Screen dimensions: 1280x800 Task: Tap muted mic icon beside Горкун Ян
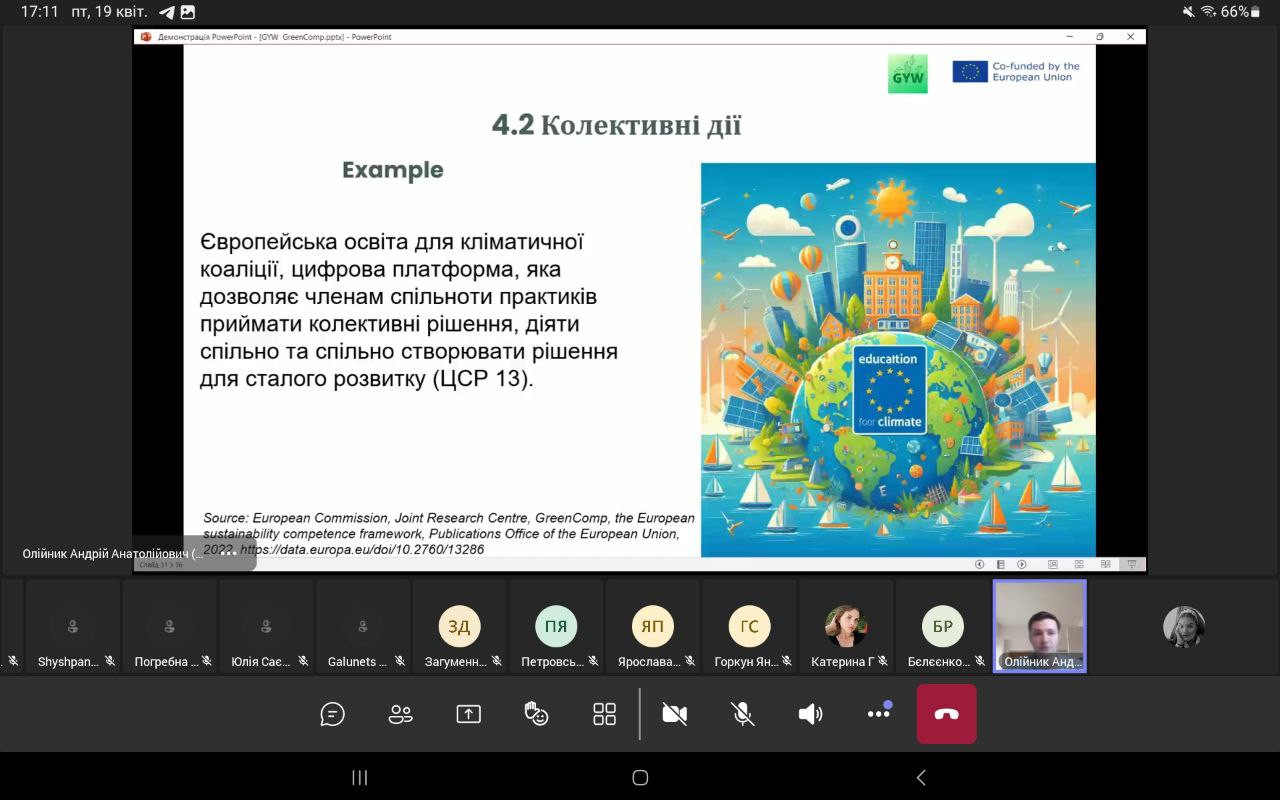786,661
